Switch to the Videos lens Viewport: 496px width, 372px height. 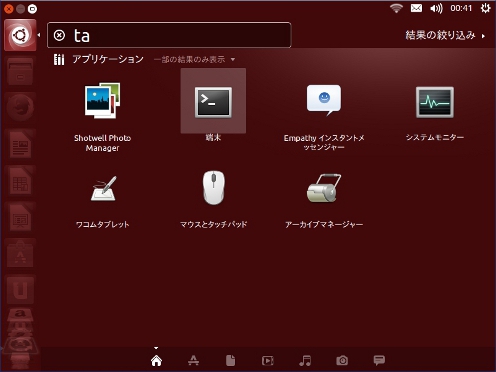tap(268, 360)
